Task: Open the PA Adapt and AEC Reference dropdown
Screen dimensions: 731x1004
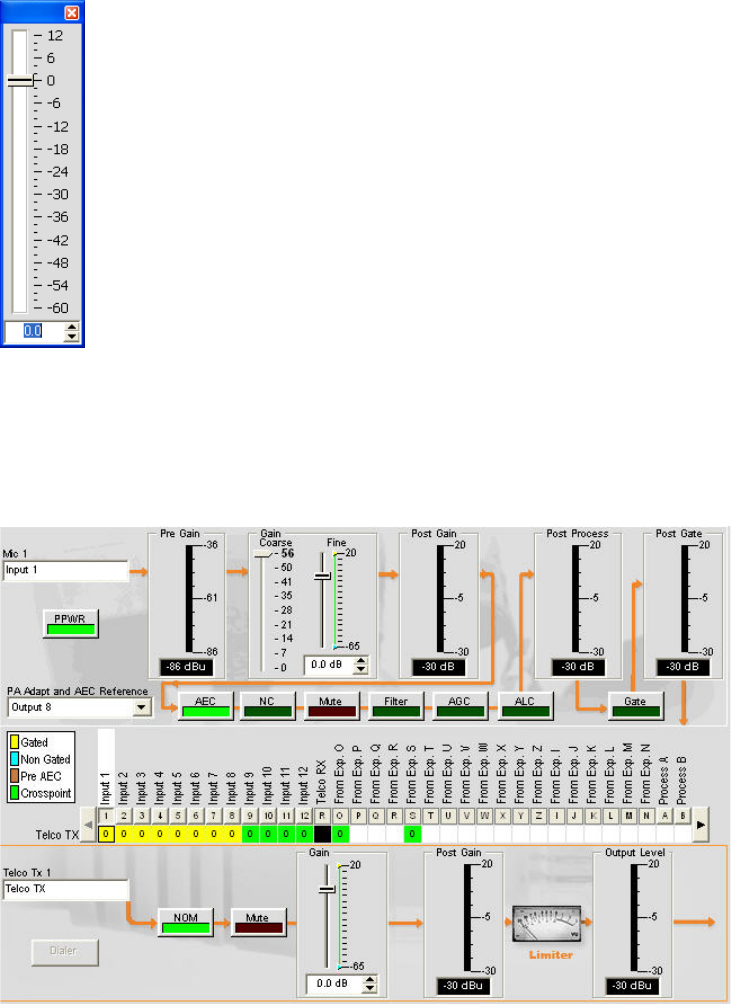Action: (x=141, y=707)
